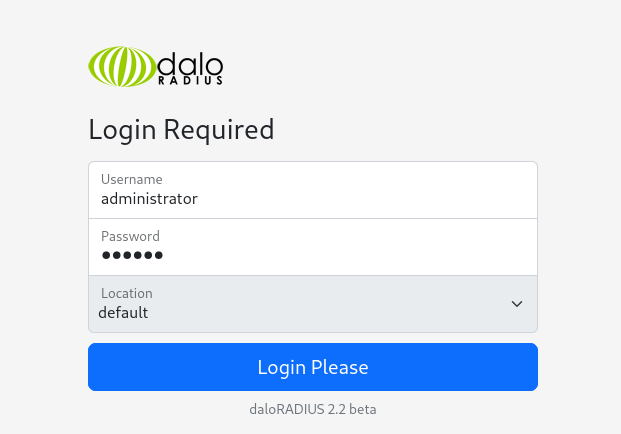Viewport: 621px width, 434px height.
Task: Click the "daloRADIUS 2.2 beta" footer text
Action: 313,409
